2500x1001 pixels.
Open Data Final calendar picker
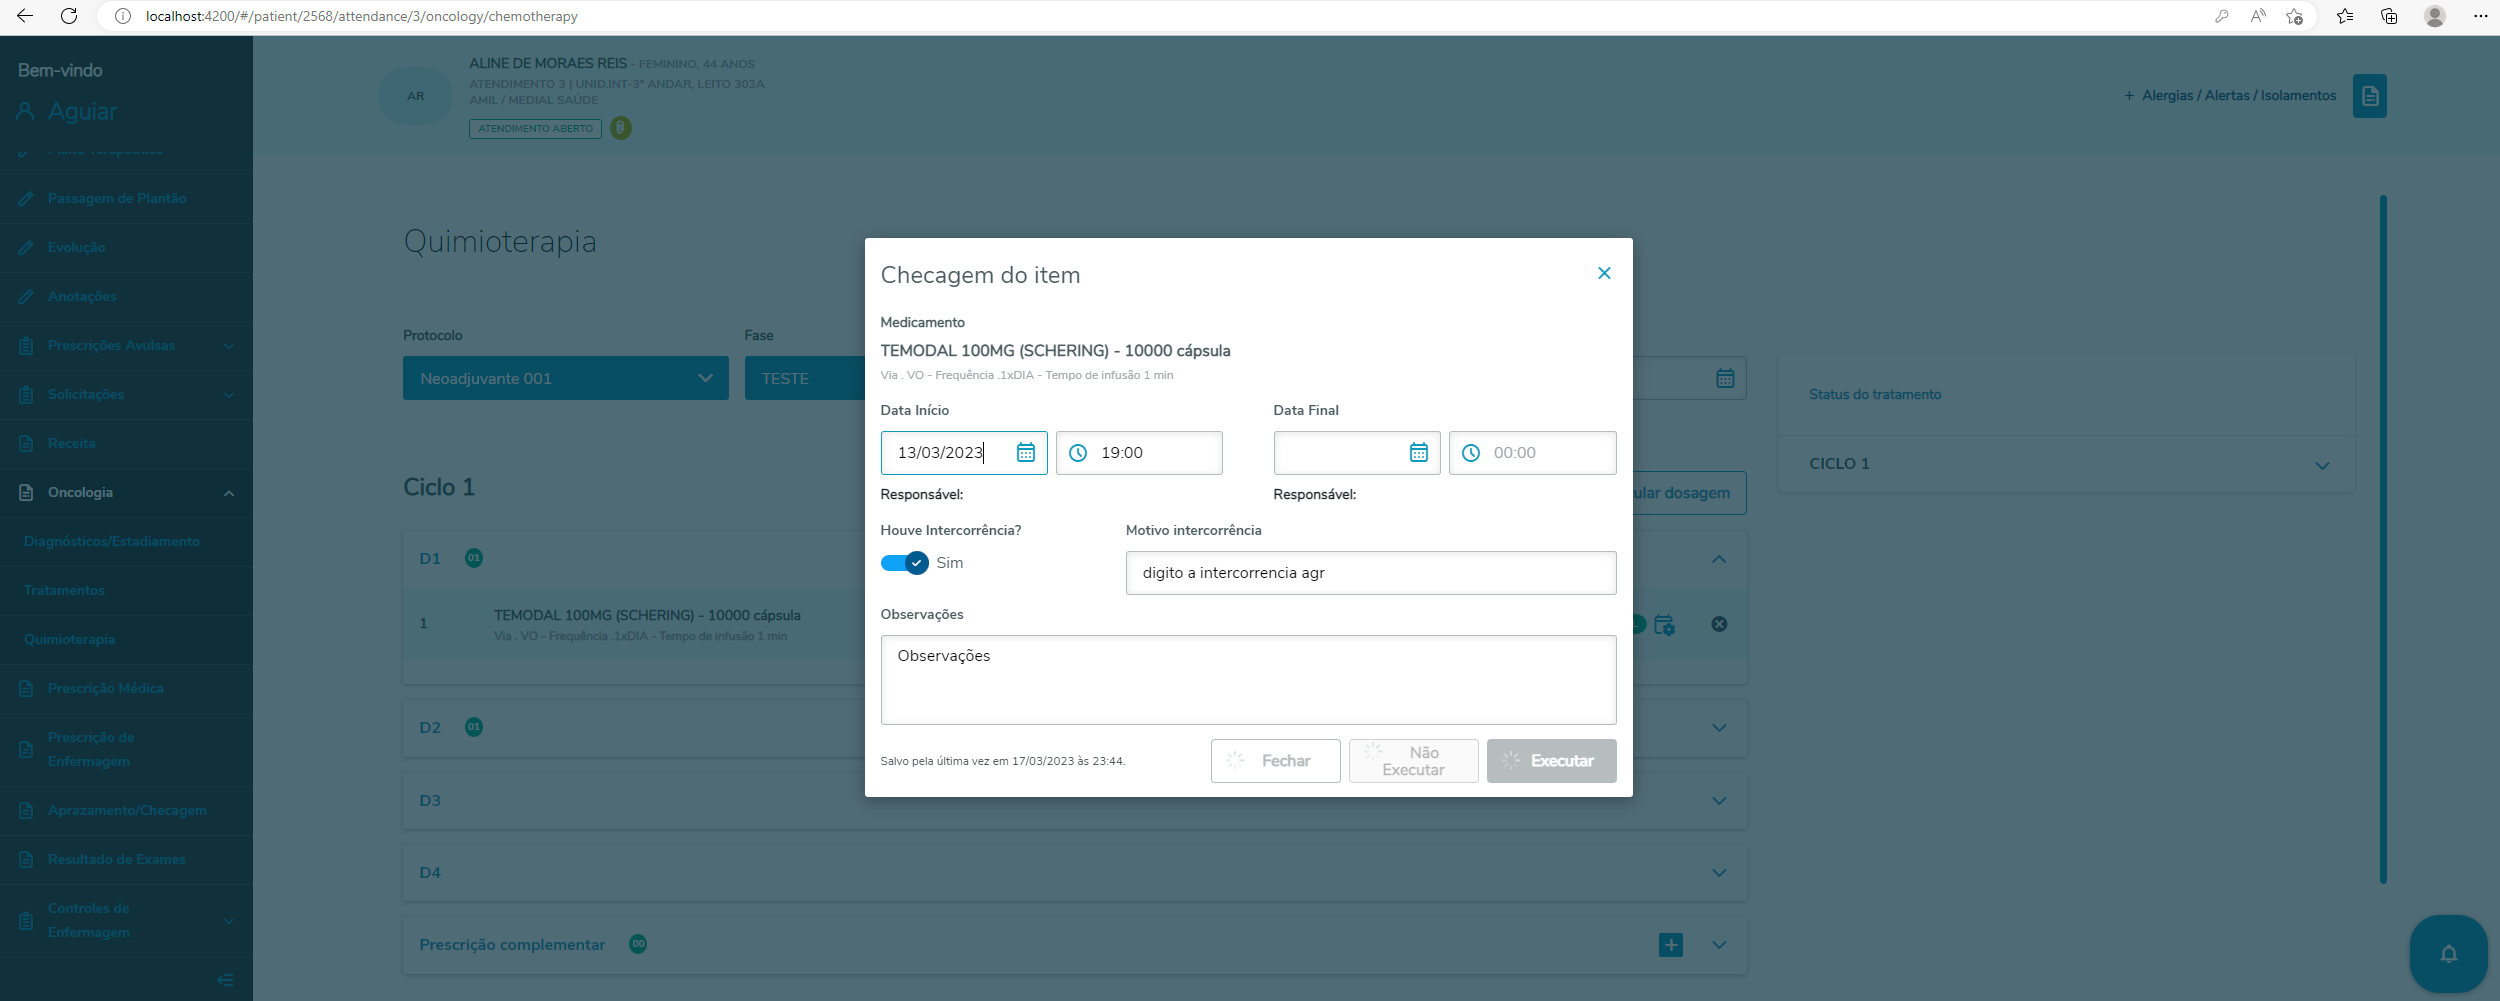tap(1419, 453)
